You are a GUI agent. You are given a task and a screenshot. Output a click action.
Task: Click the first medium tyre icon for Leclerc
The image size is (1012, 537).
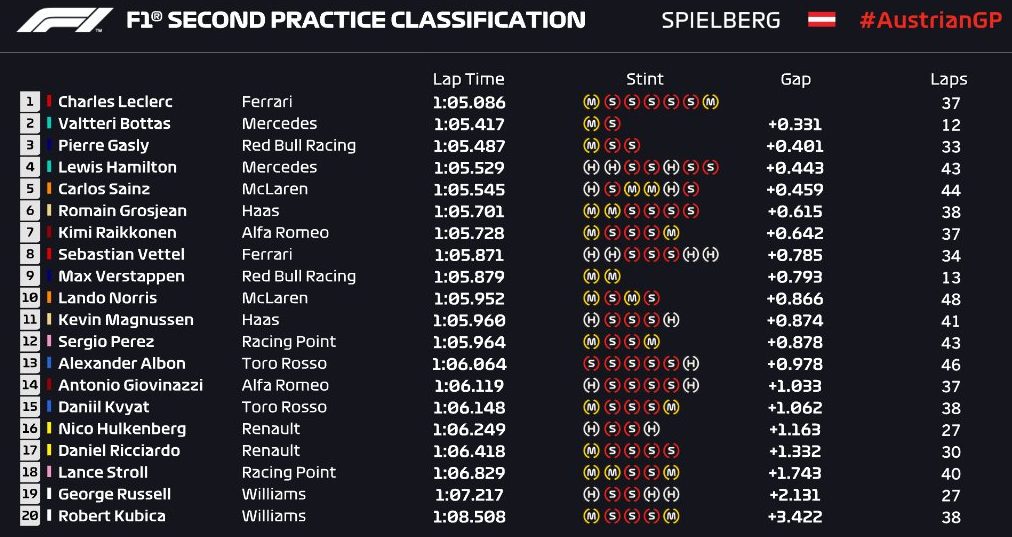pos(591,101)
